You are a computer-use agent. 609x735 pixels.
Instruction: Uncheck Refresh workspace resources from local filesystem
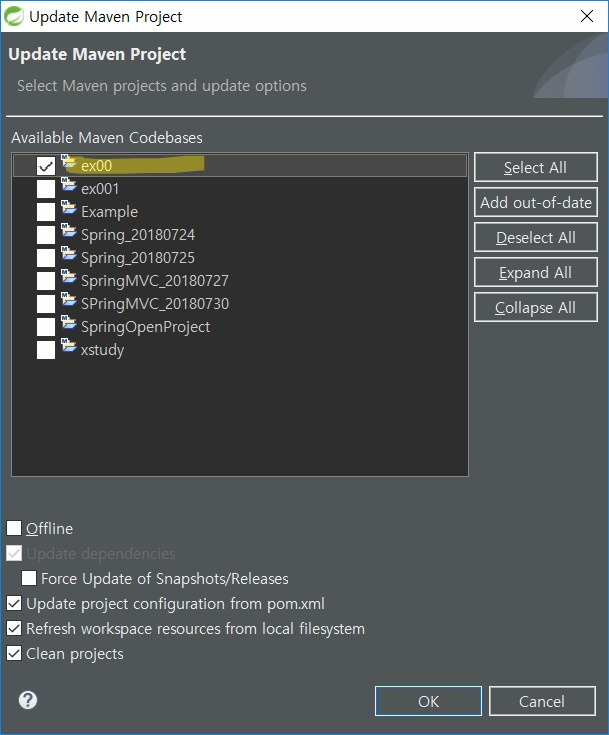pos(14,628)
